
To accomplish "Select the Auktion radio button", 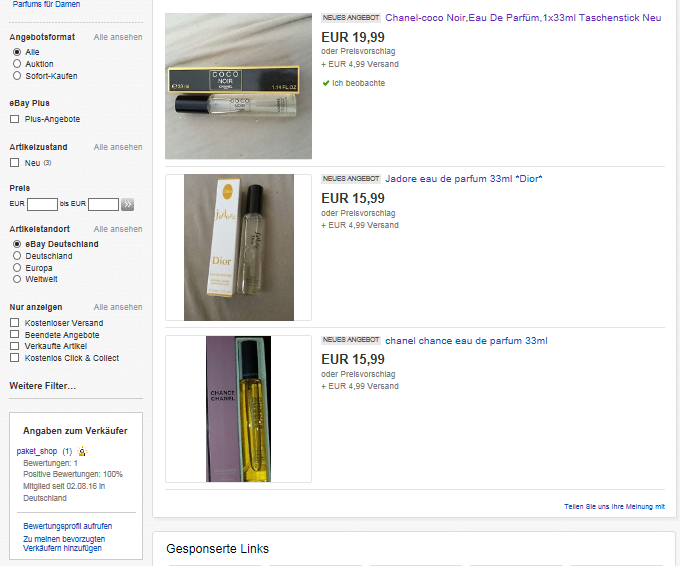I will pyautogui.click(x=17, y=64).
